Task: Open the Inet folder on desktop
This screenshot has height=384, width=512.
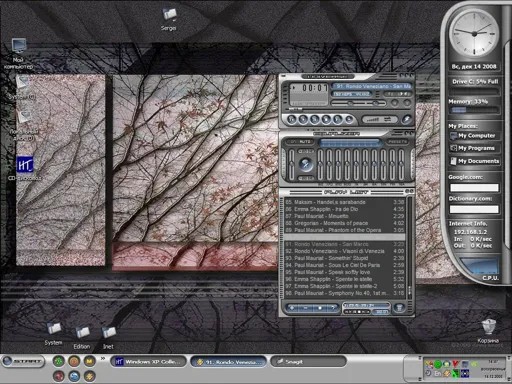Action: 108,337
